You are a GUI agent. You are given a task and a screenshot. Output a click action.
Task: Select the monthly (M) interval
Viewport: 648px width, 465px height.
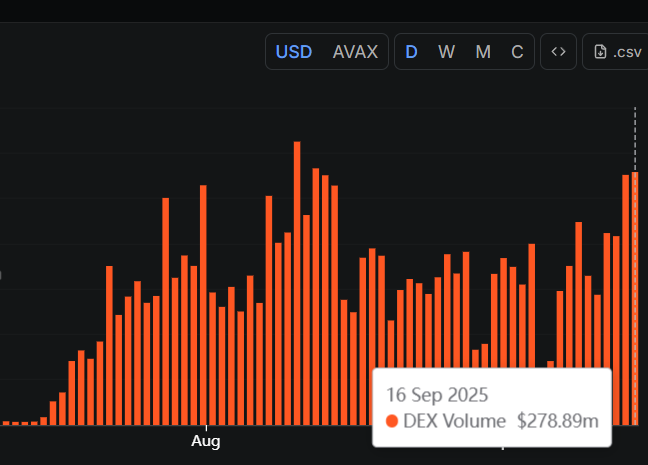(x=483, y=52)
